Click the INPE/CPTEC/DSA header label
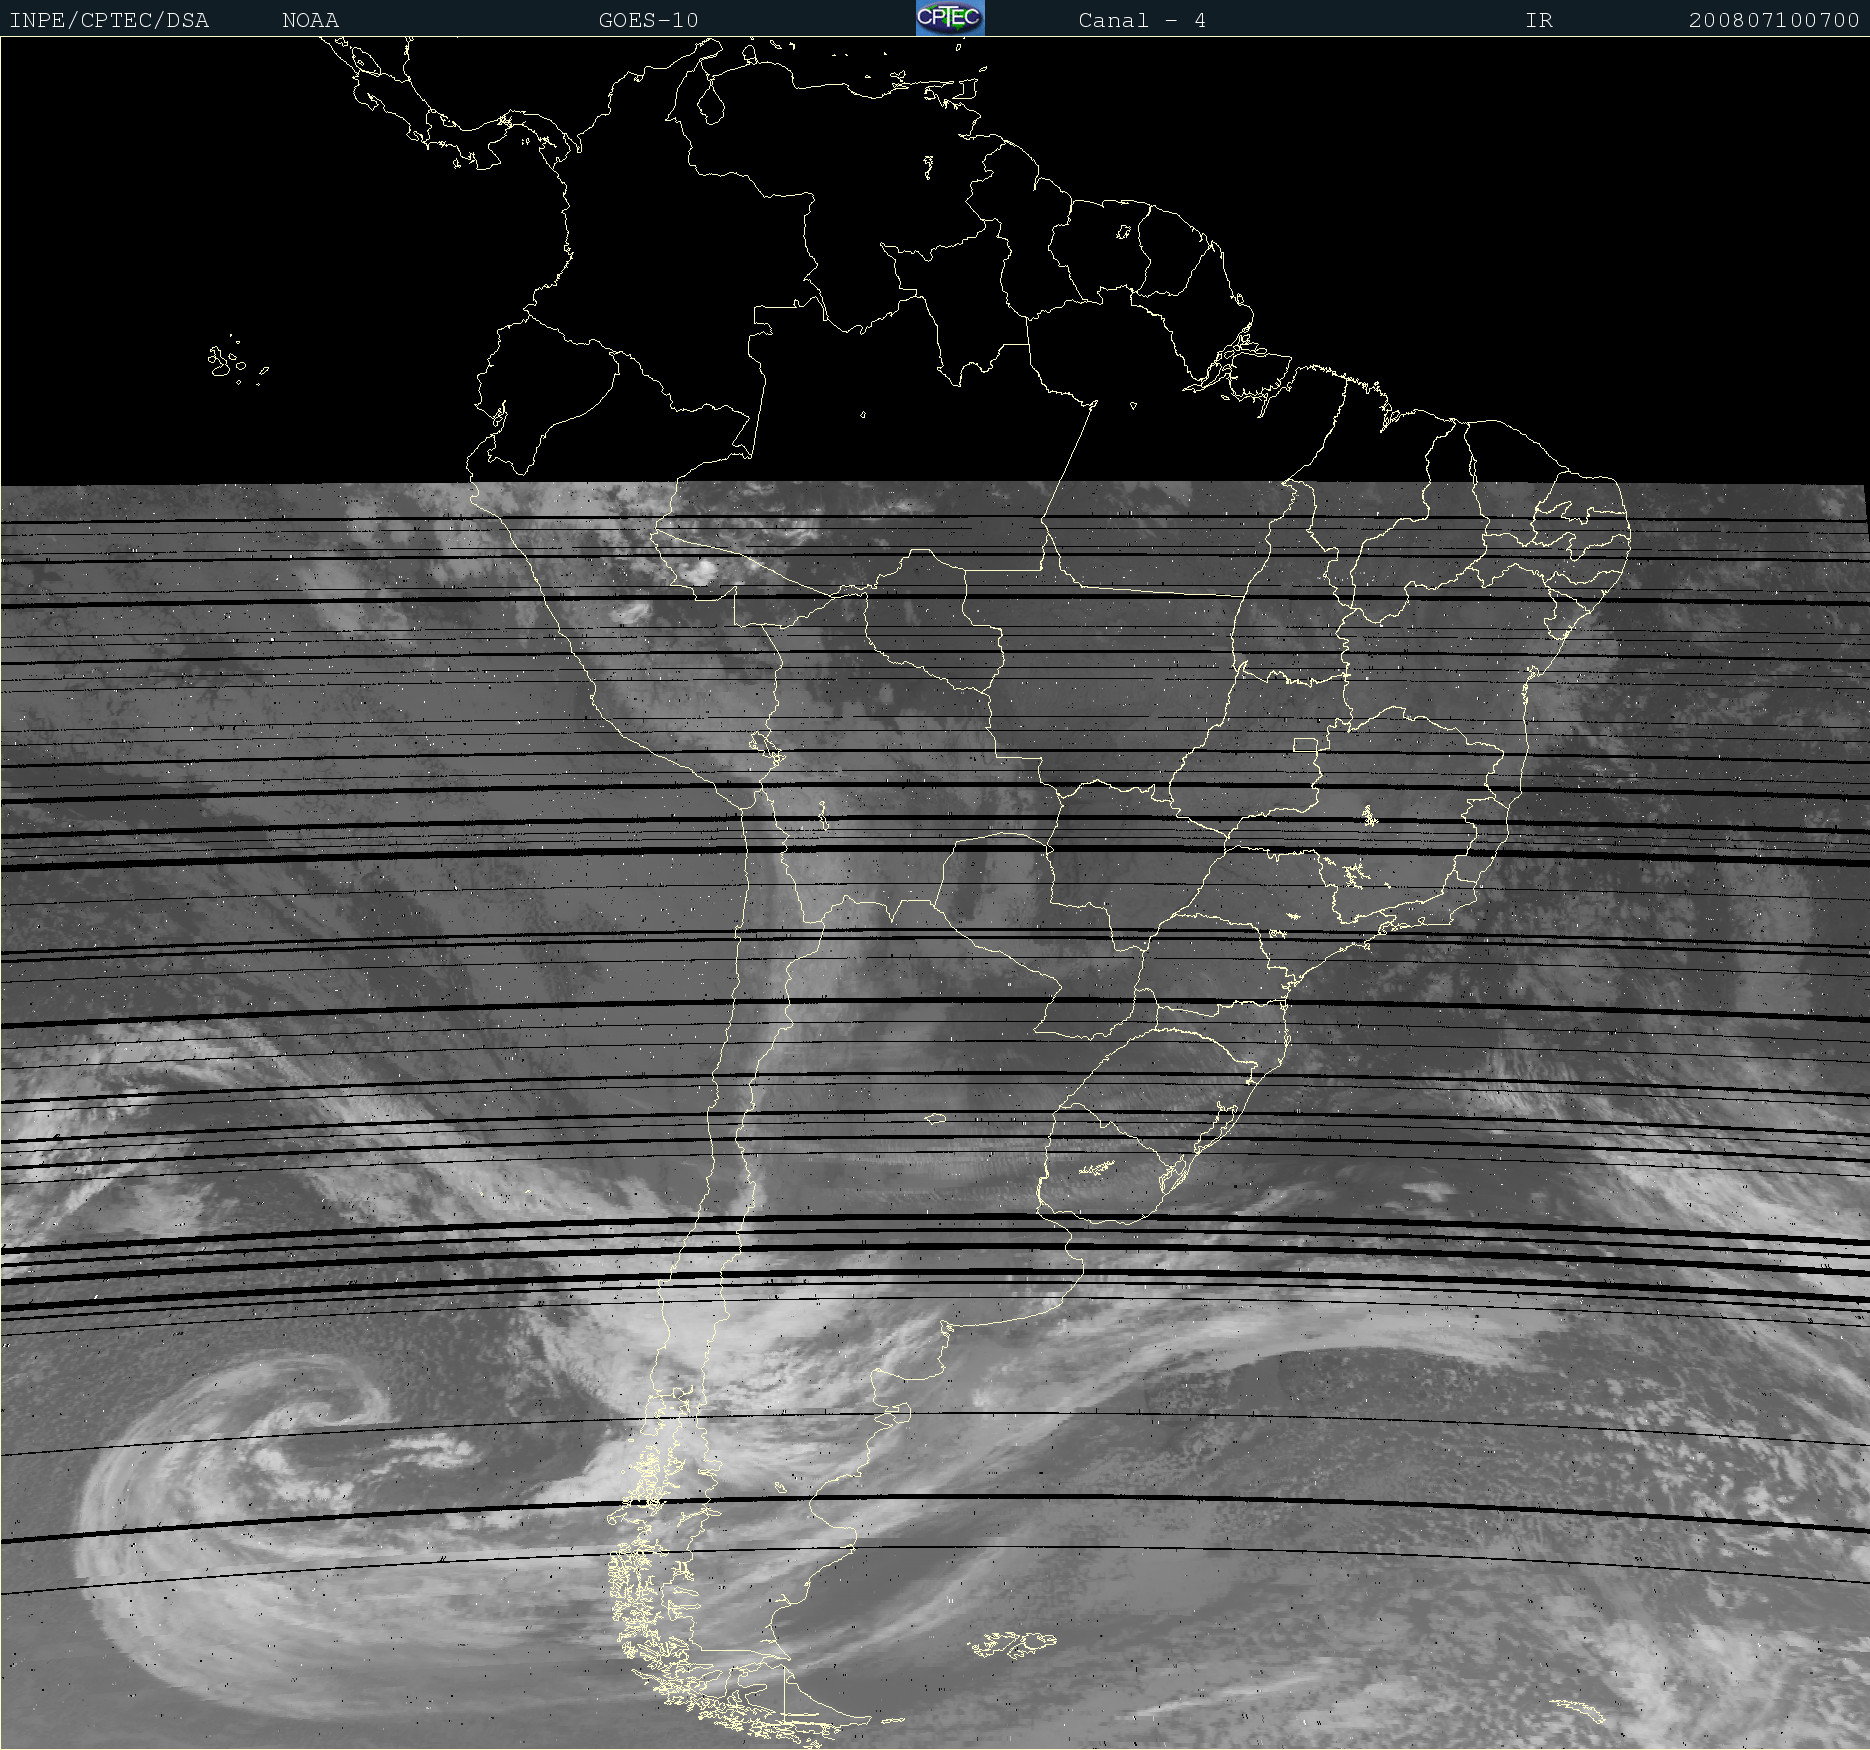1870x1750 pixels. [109, 20]
